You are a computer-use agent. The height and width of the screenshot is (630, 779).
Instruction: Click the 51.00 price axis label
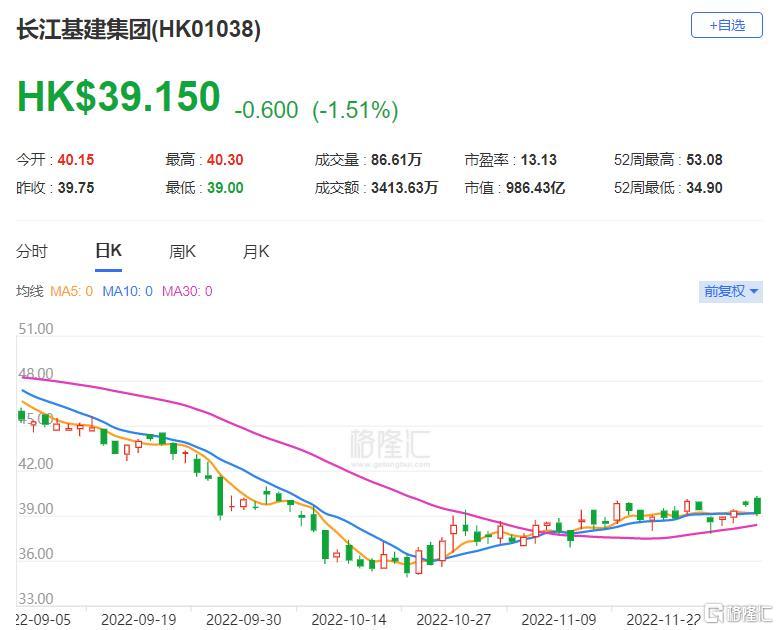36,329
